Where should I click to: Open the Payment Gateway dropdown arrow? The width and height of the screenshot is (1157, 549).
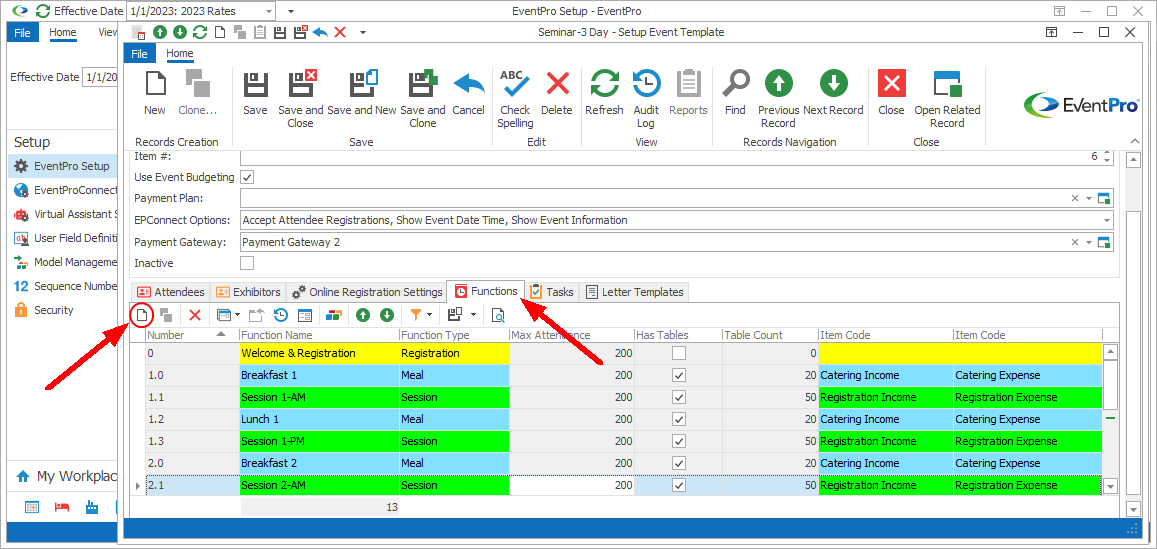[1089, 242]
